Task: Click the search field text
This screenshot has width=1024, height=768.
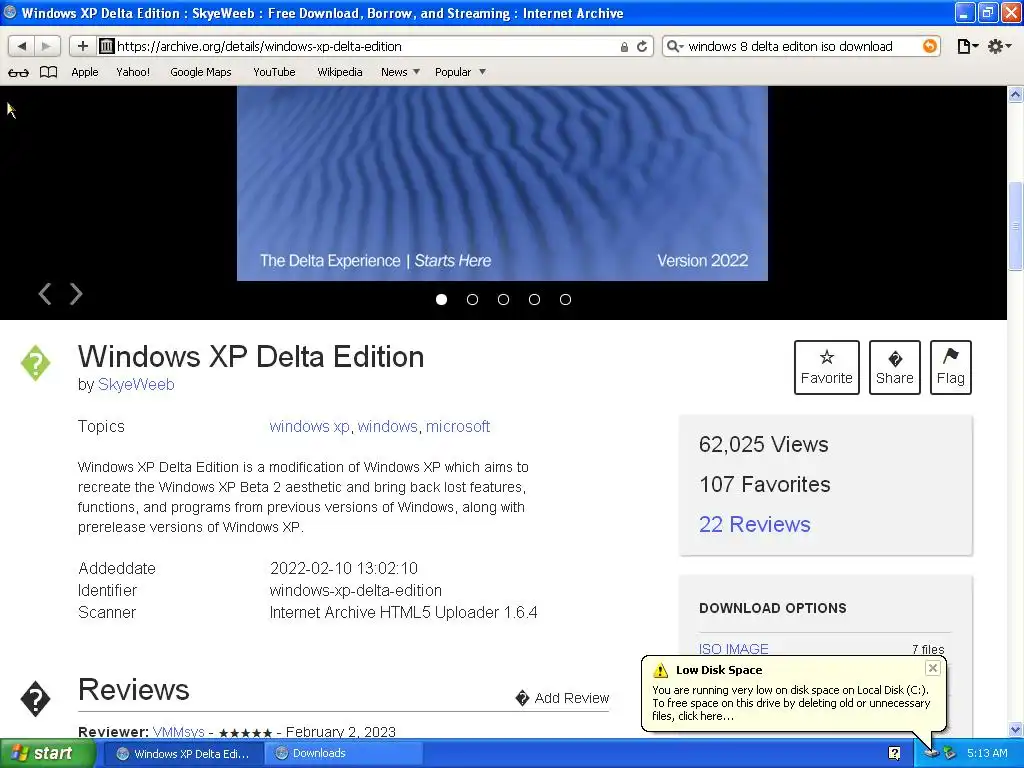Action: pyautogui.click(x=790, y=46)
